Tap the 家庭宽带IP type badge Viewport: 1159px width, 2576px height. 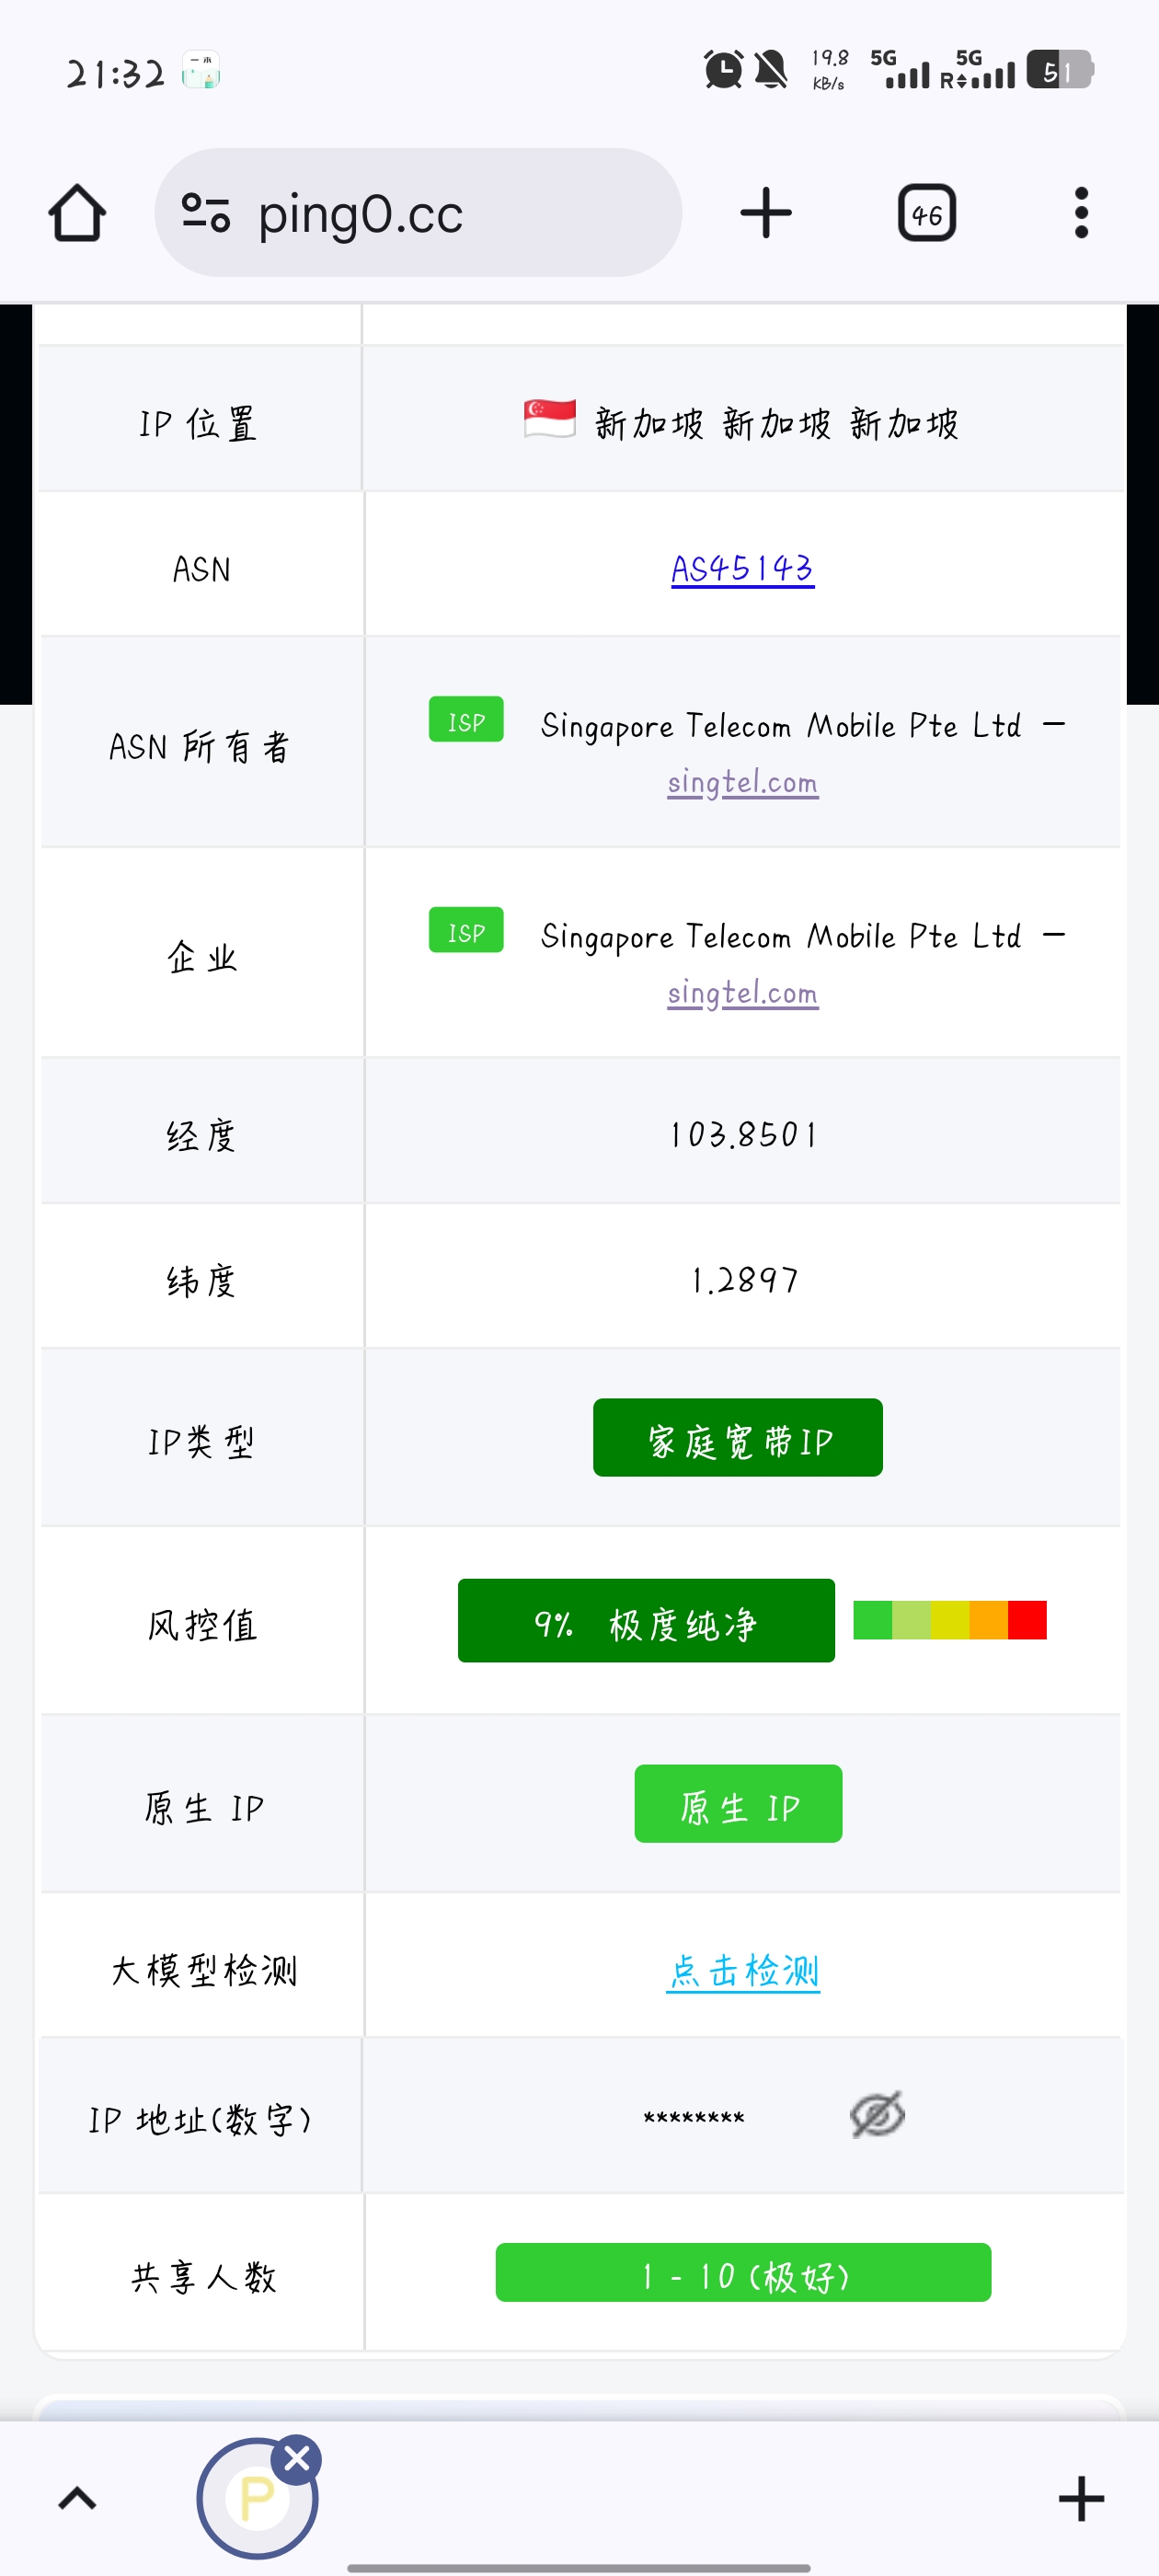737,1437
